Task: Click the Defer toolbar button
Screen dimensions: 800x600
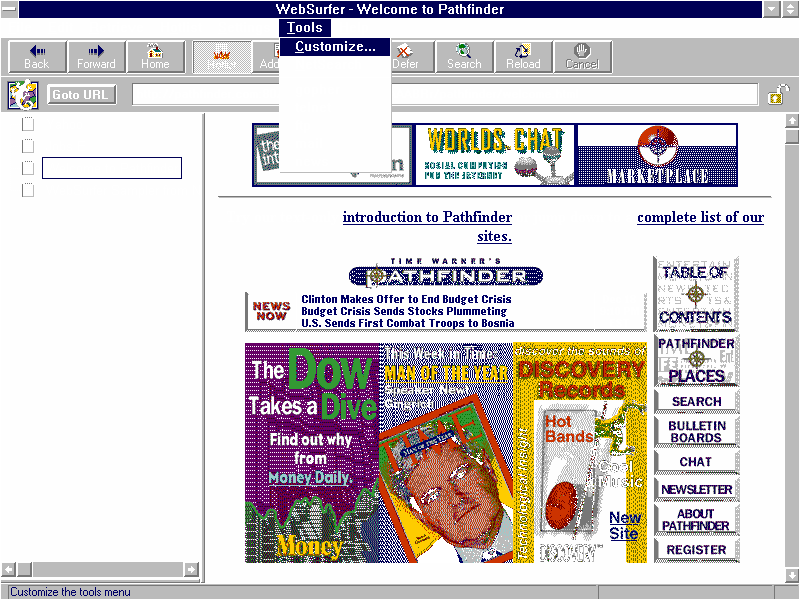Action: pyautogui.click(x=412, y=57)
